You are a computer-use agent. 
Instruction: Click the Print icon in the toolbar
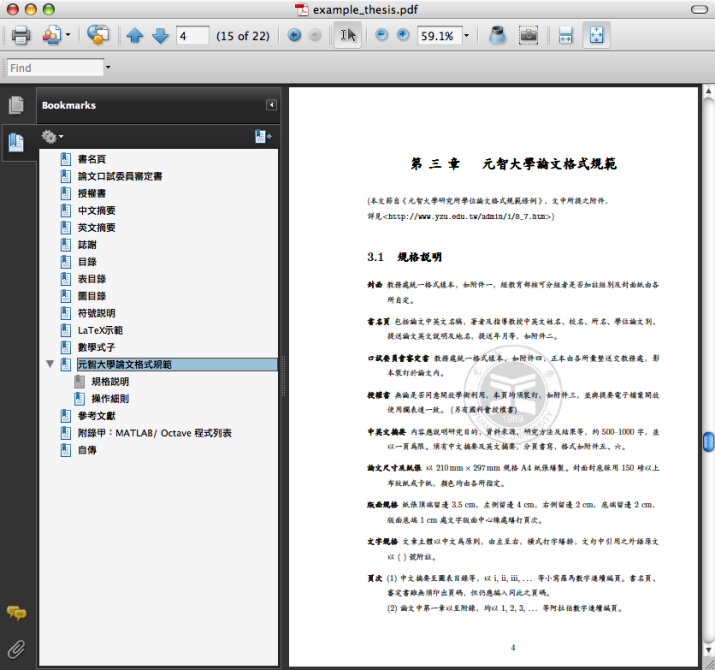point(21,36)
